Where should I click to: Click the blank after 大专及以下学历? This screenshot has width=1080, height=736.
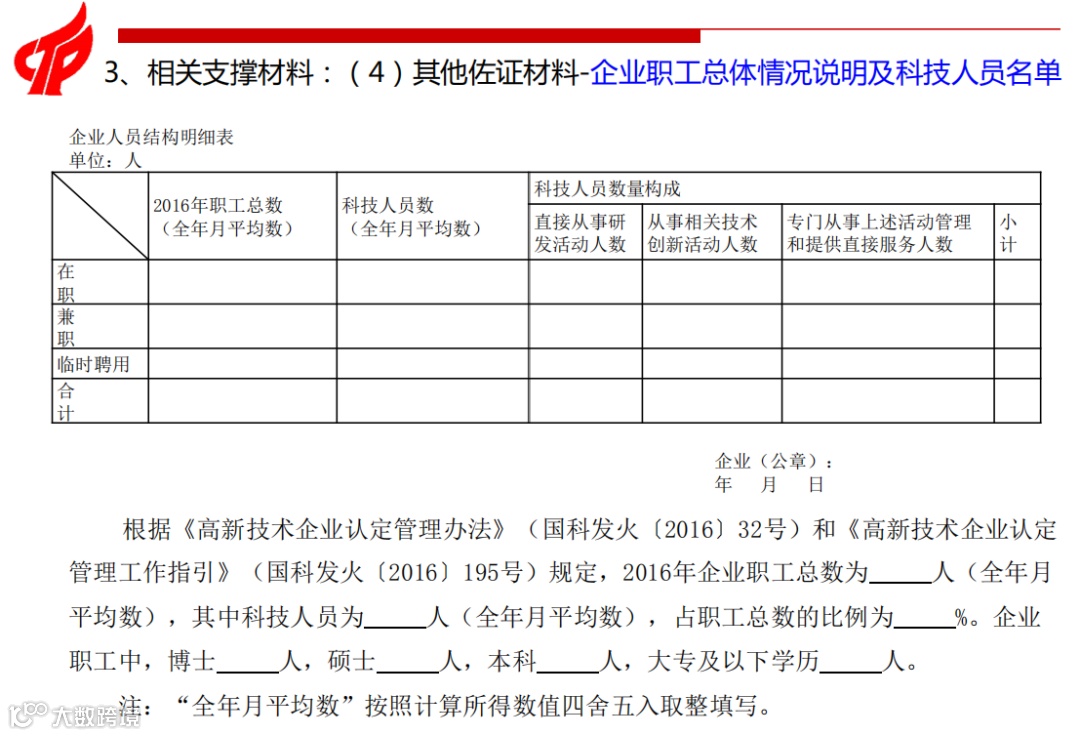[851, 664]
